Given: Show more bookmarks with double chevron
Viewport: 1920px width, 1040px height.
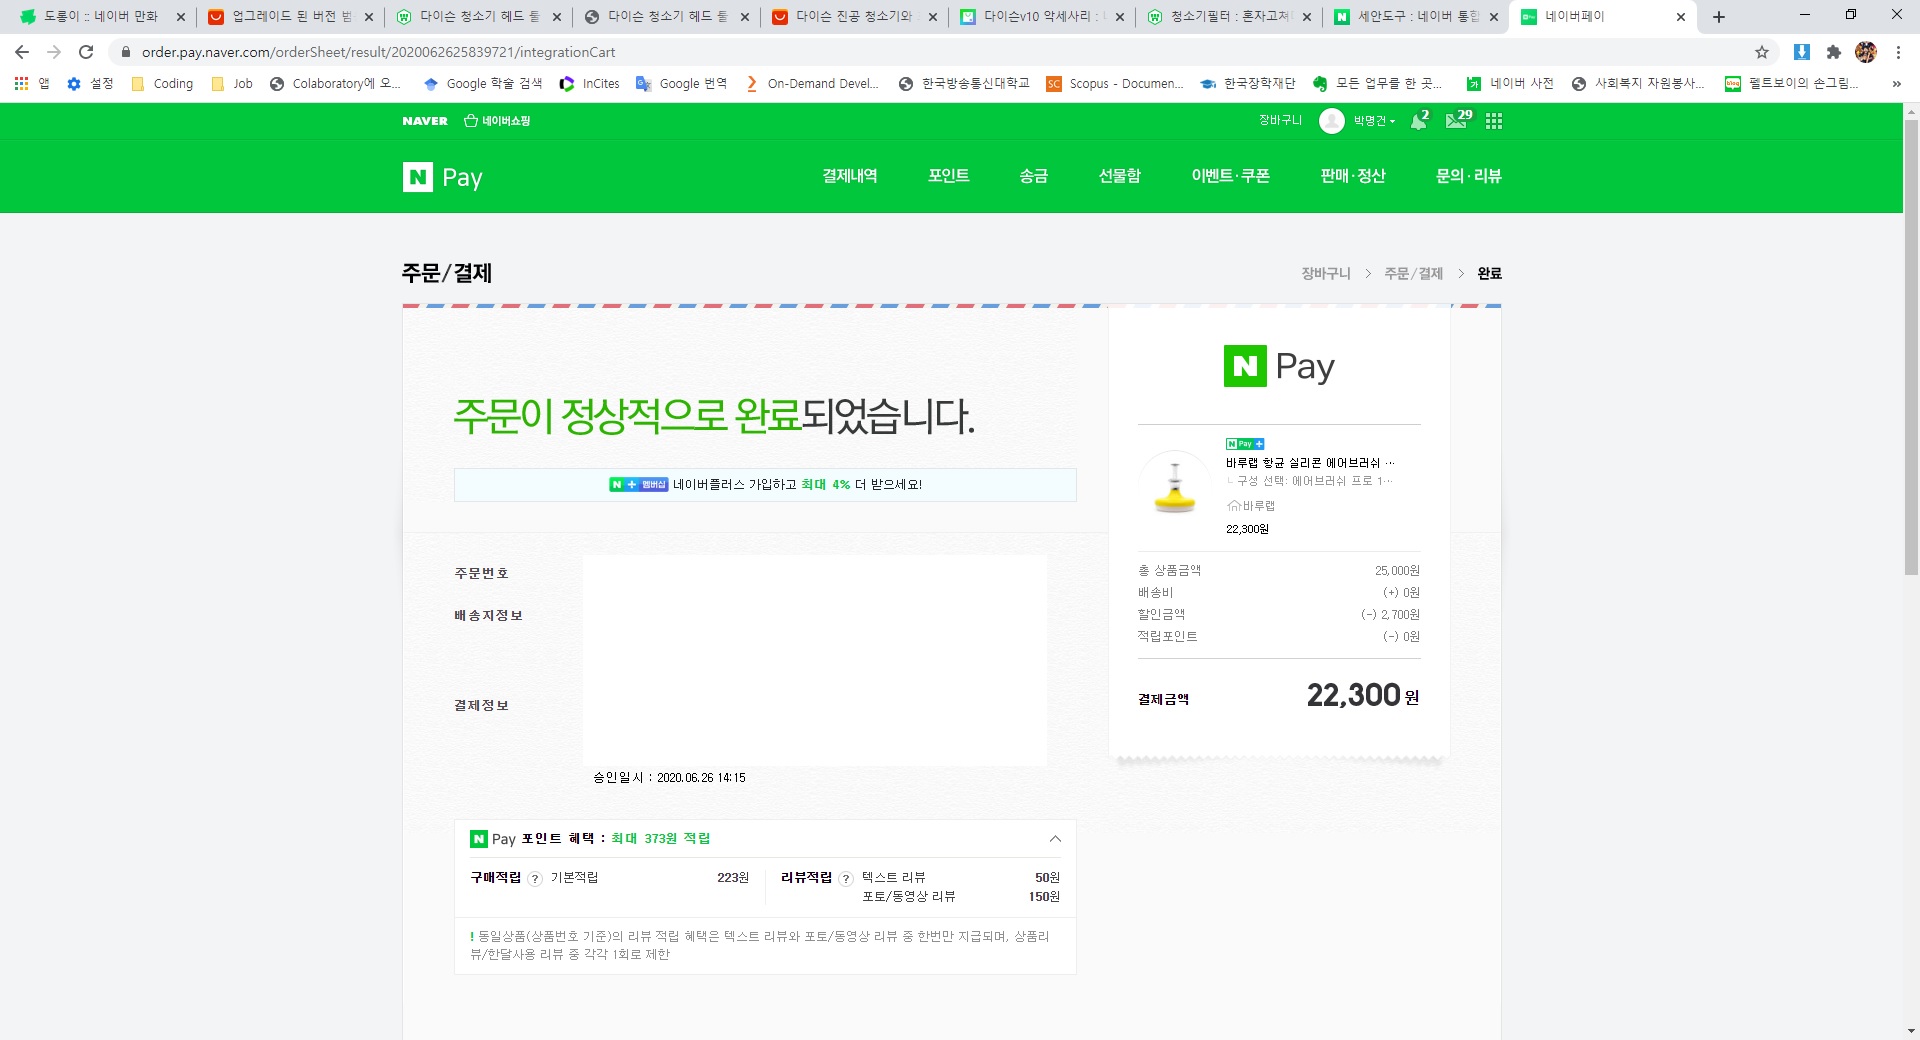Looking at the screenshot, I should [1896, 84].
